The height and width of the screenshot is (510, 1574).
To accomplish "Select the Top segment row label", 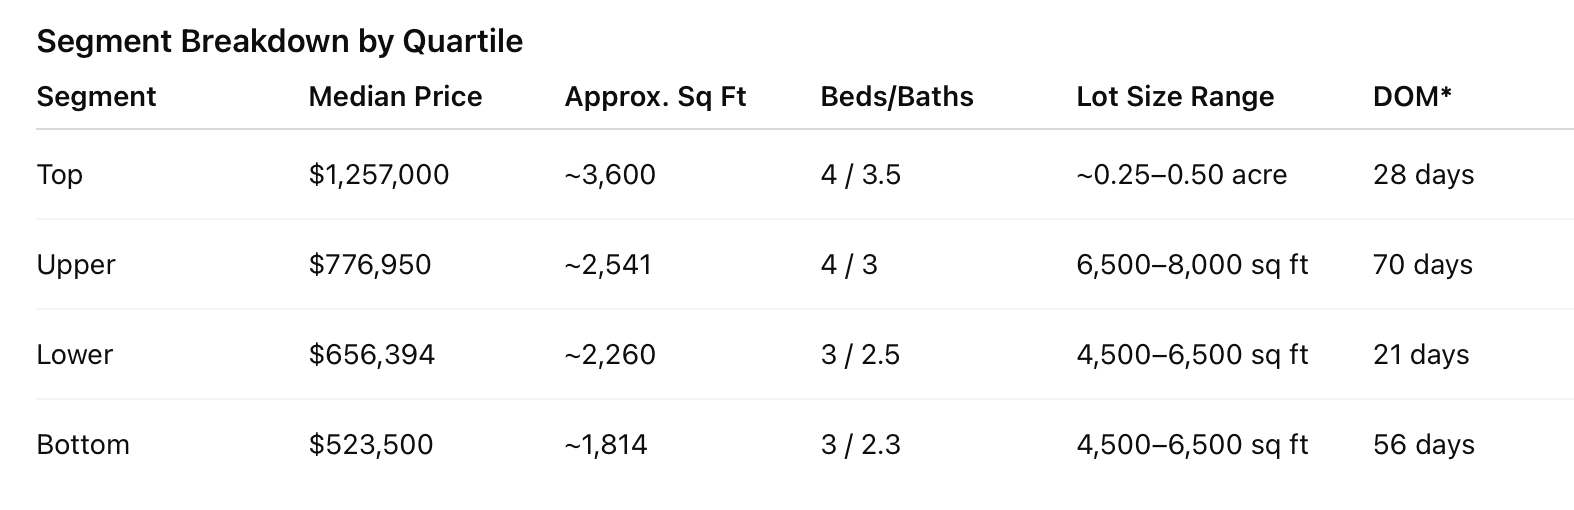I will (60, 175).
